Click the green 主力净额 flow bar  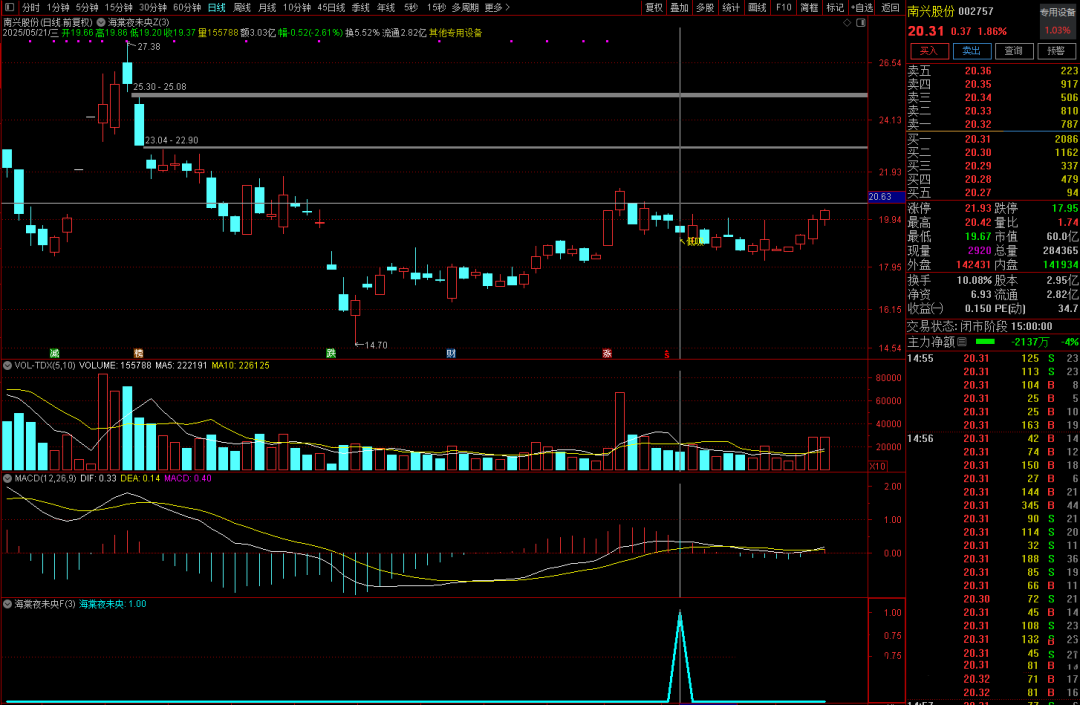coord(985,342)
